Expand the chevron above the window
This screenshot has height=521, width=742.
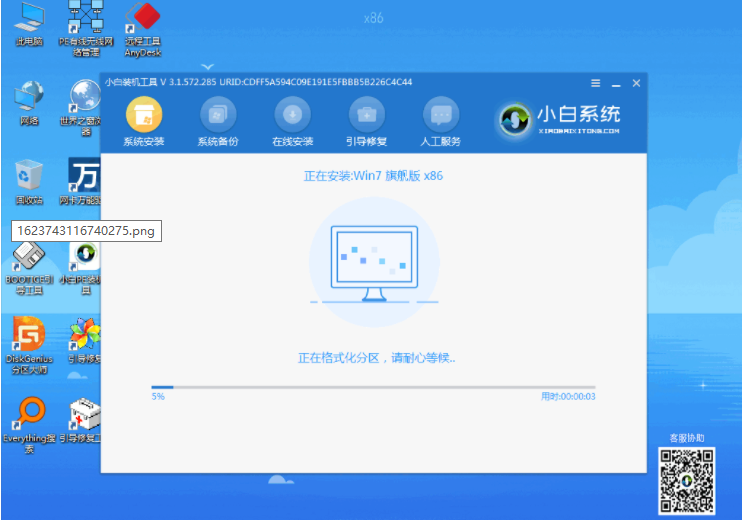[207, 67]
